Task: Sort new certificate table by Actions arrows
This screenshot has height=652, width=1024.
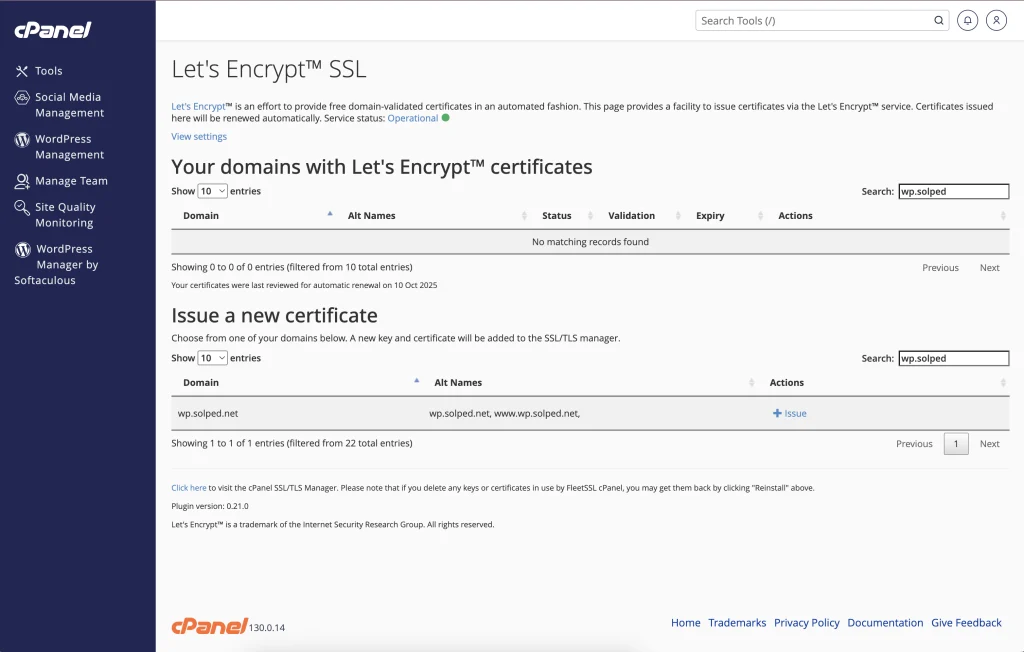Action: (1003, 382)
